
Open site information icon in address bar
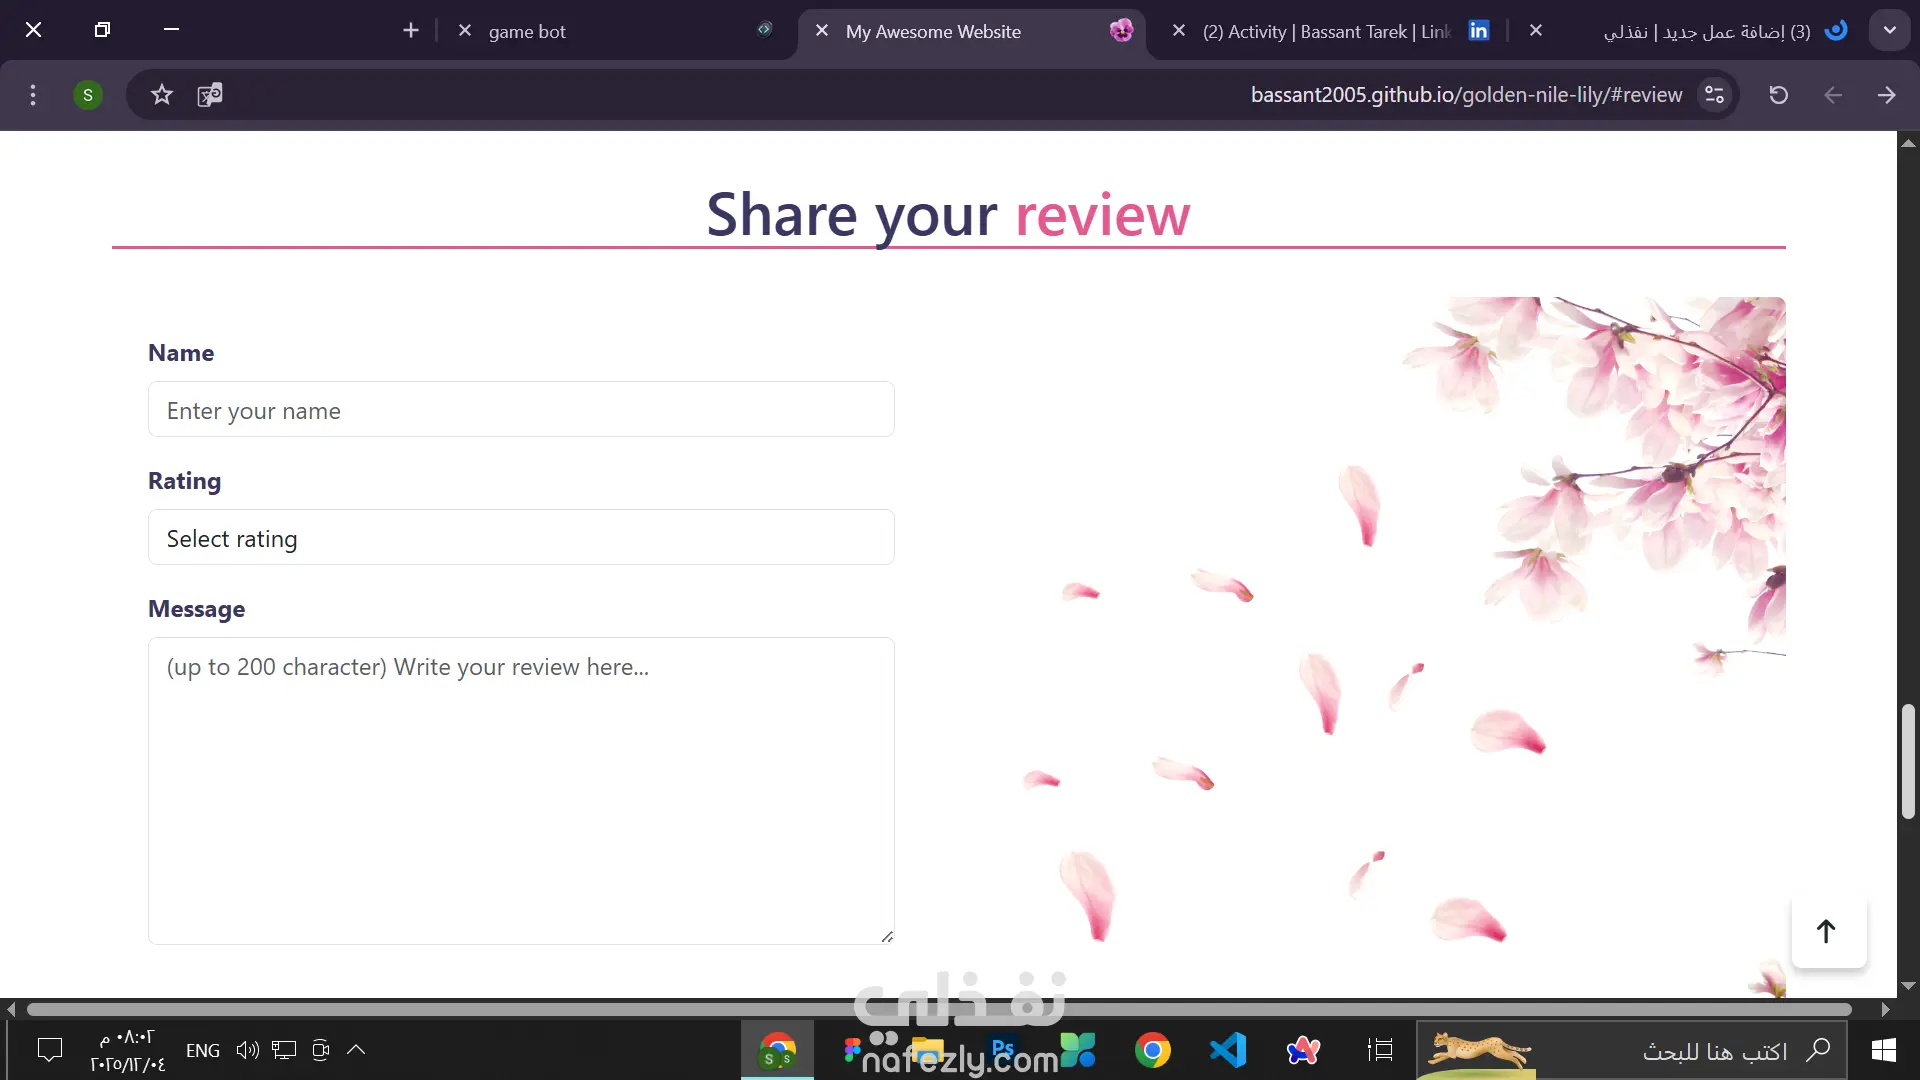point(1714,95)
